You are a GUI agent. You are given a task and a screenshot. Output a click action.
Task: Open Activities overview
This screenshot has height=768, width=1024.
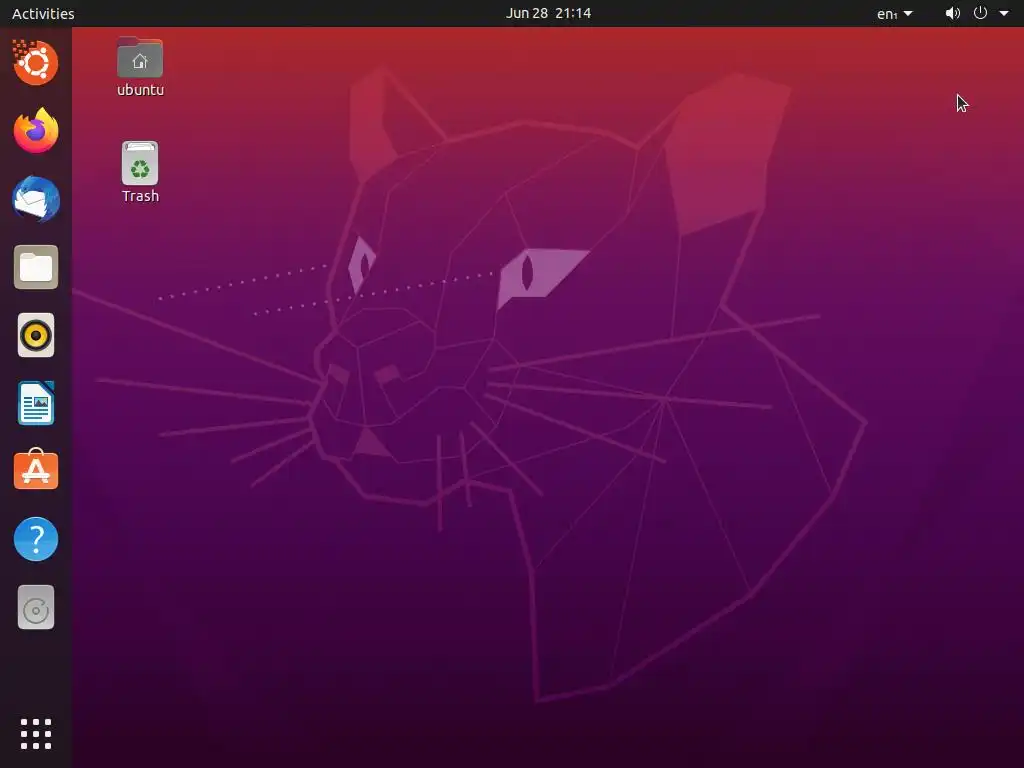(x=43, y=13)
